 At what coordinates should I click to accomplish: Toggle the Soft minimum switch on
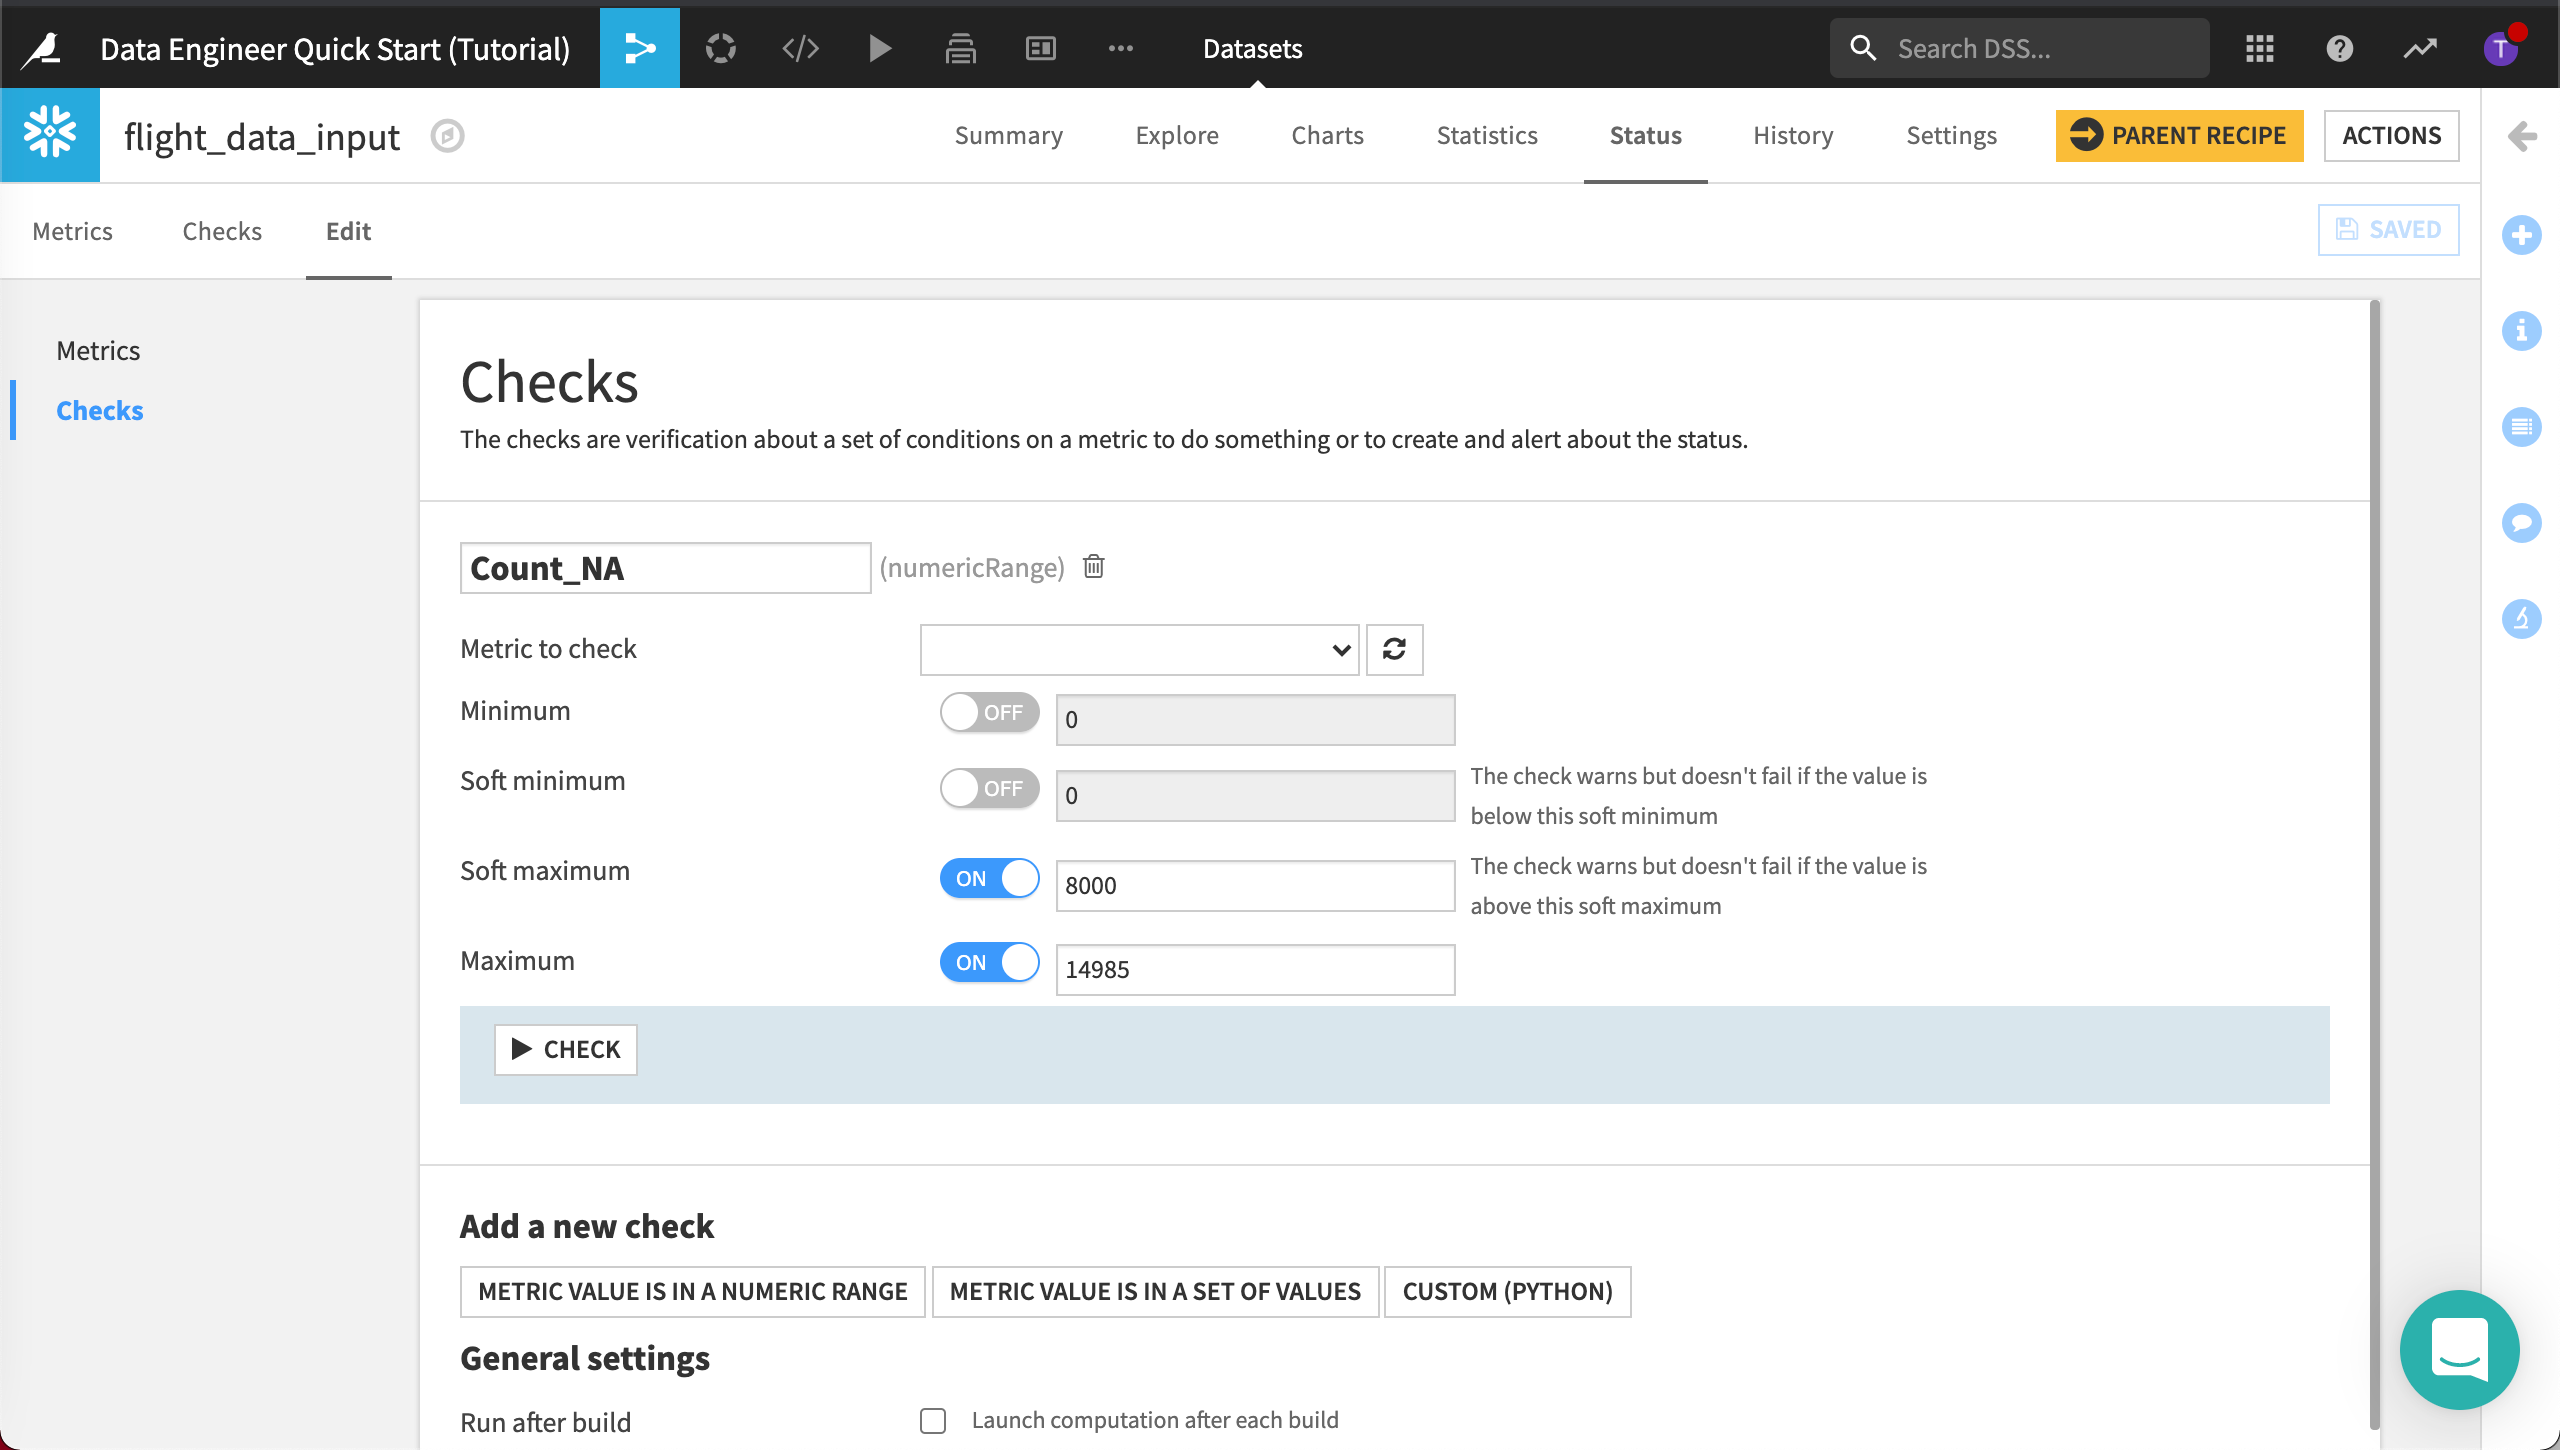[990, 788]
